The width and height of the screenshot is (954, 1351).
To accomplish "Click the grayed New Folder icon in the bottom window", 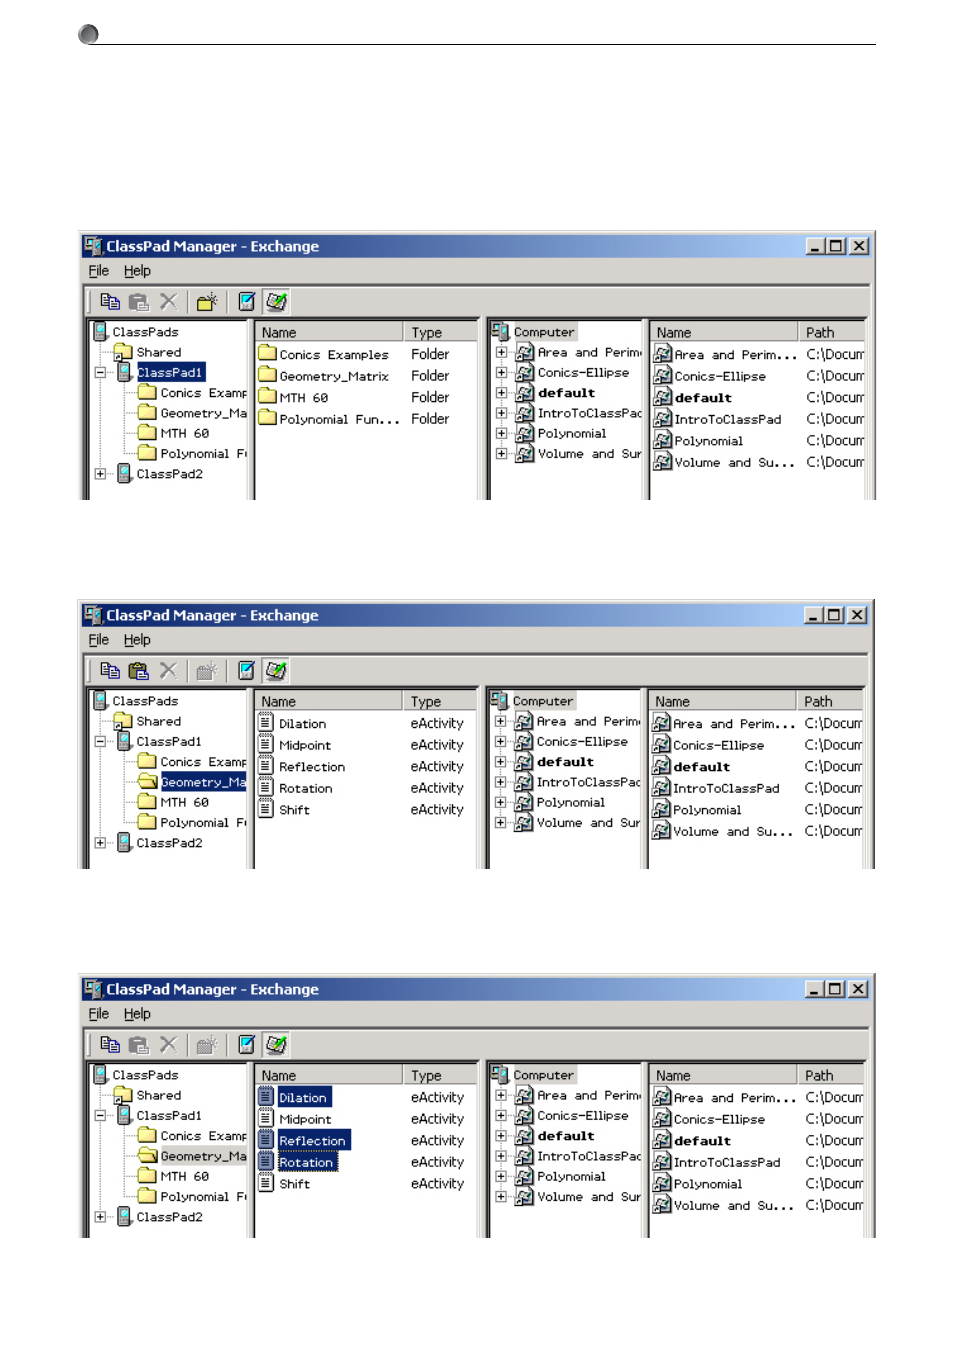I will point(207,1044).
